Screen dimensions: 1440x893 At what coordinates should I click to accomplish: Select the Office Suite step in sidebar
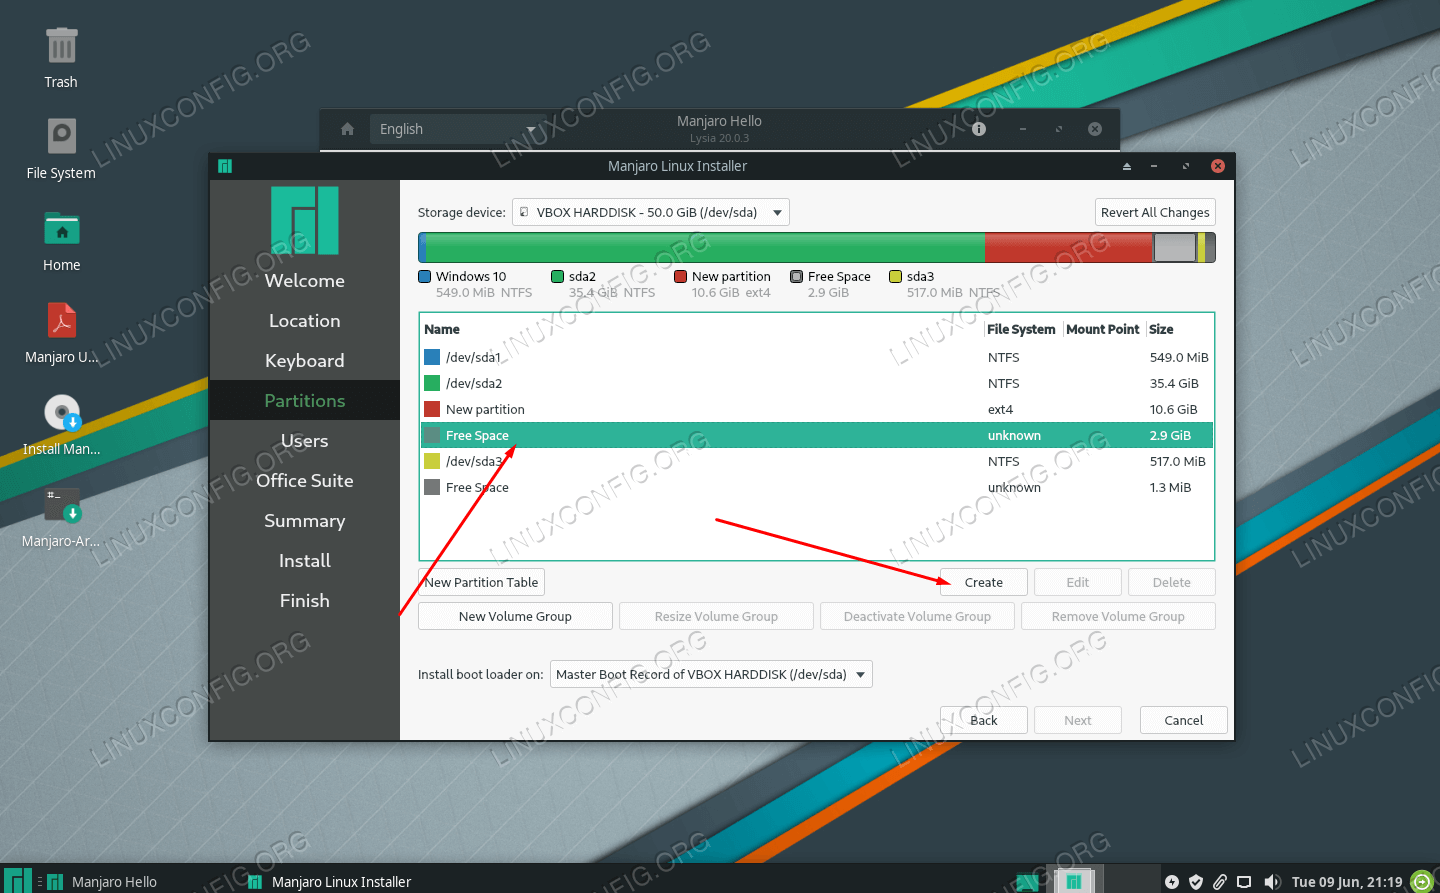305,481
